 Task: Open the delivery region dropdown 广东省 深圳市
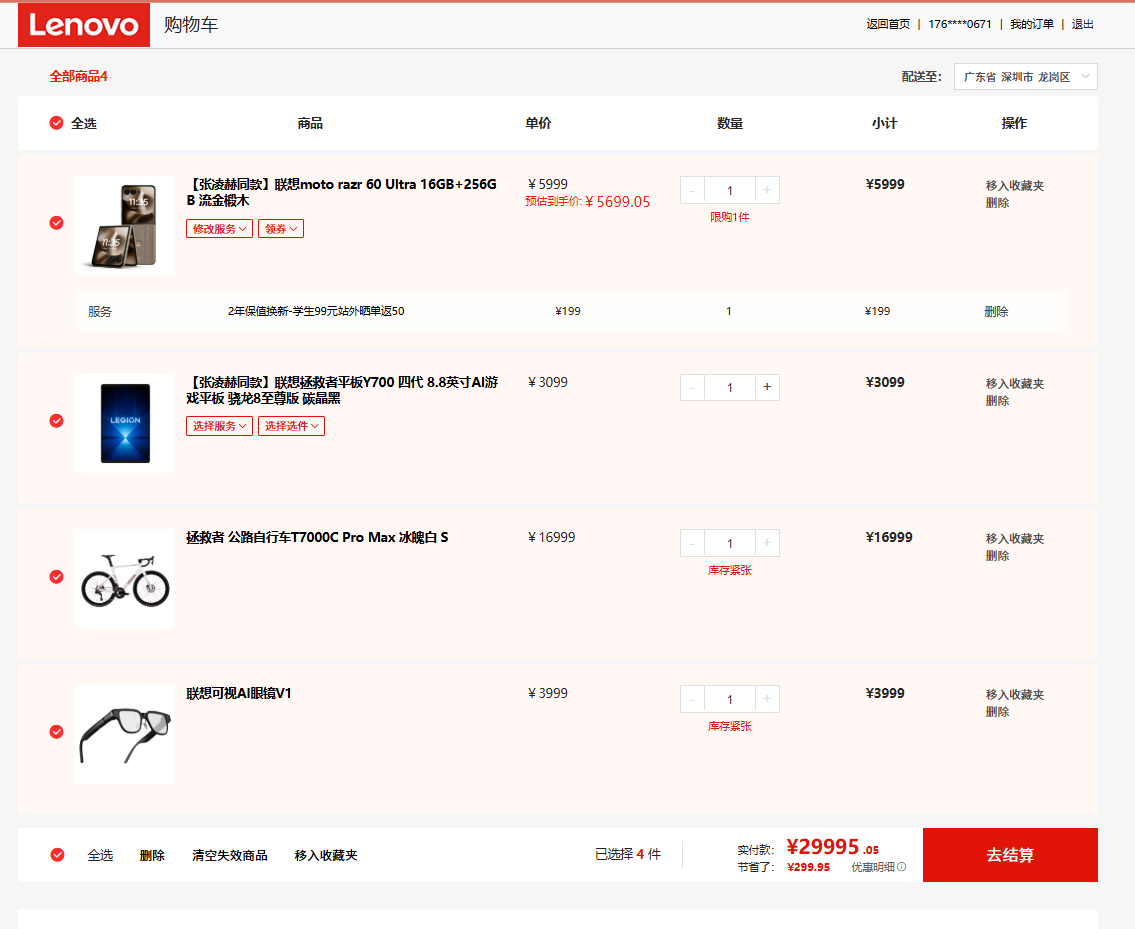[x=1025, y=77]
